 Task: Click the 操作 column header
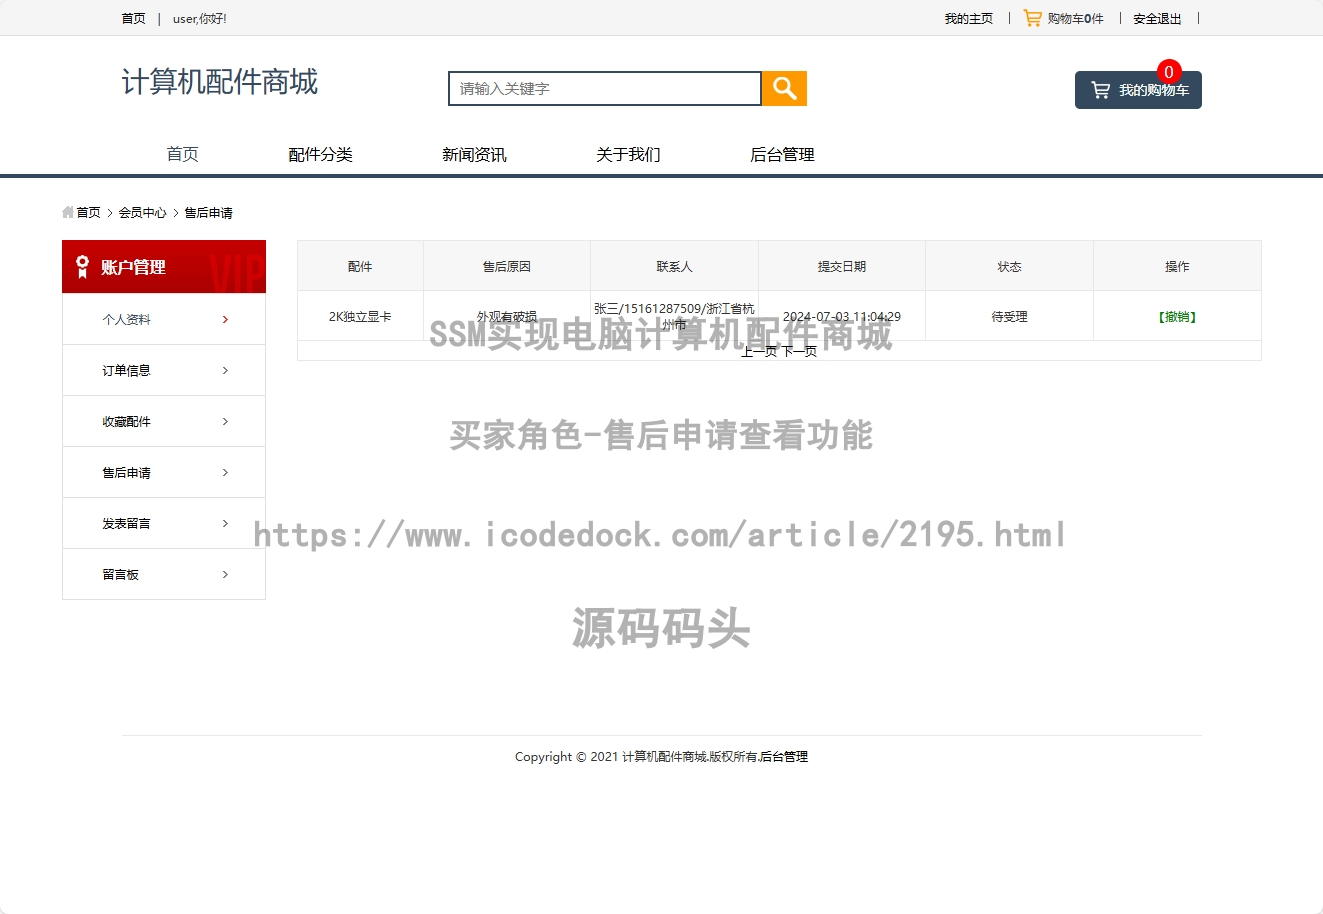[x=1177, y=266]
